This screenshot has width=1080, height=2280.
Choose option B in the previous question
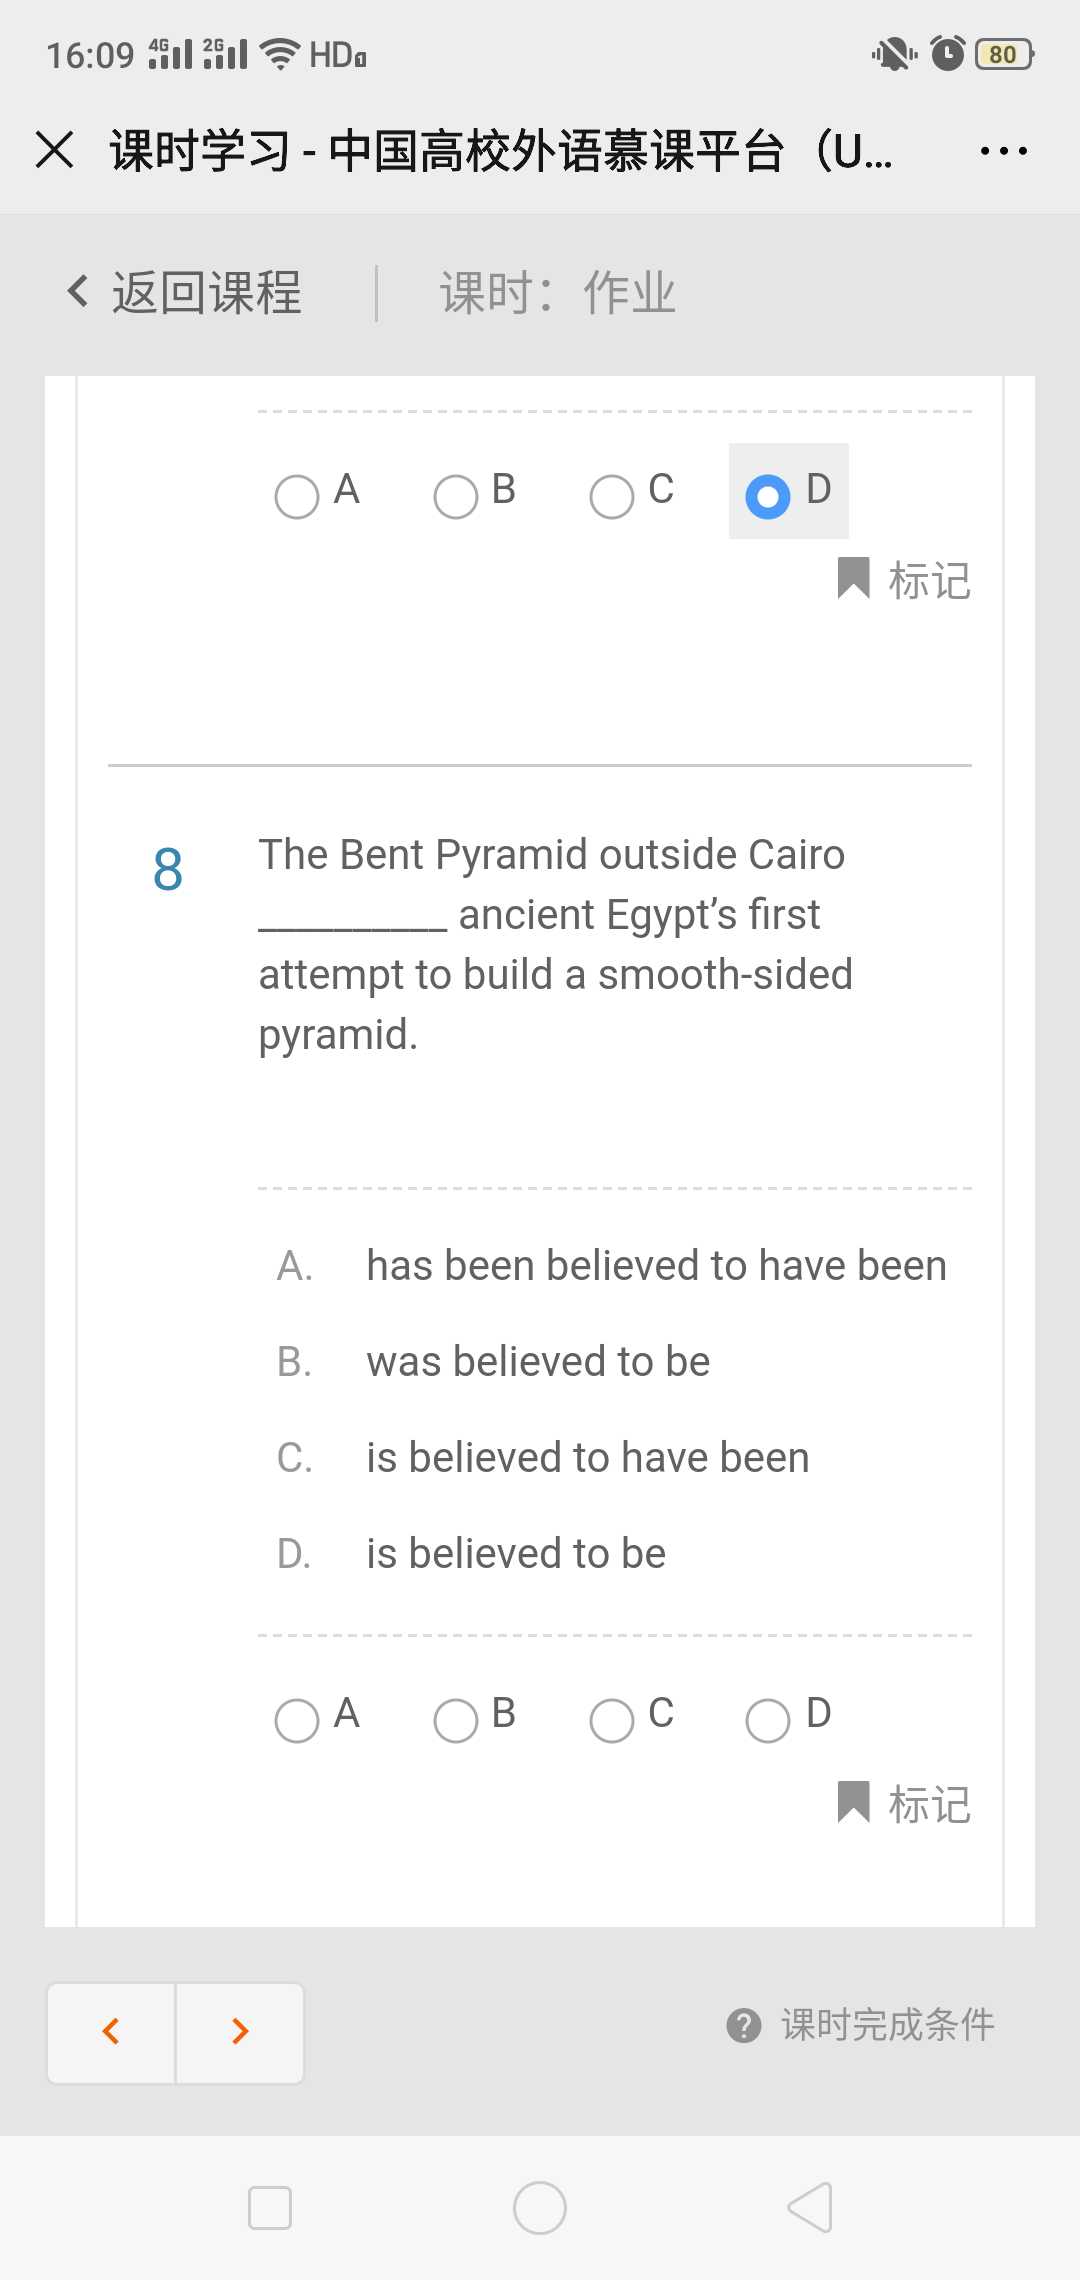click(x=456, y=496)
